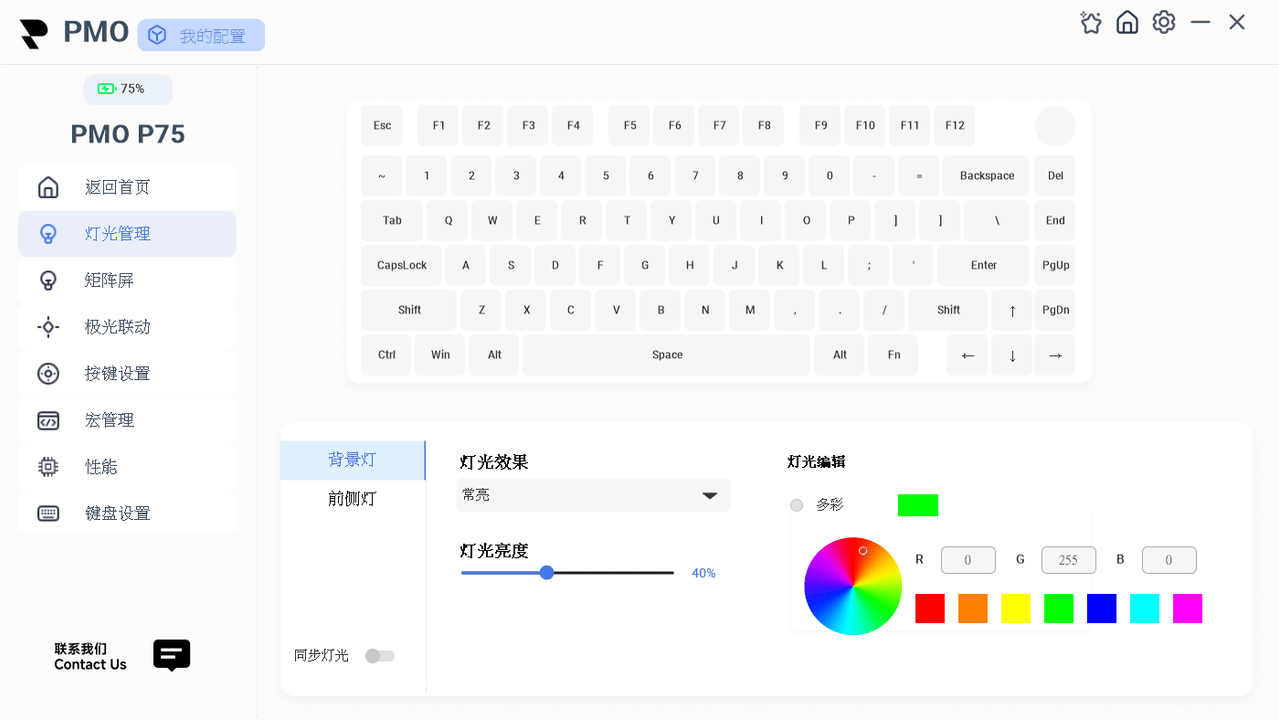The height and width of the screenshot is (720, 1279).
Task: Select the 多彩 radio button
Action: 796,505
